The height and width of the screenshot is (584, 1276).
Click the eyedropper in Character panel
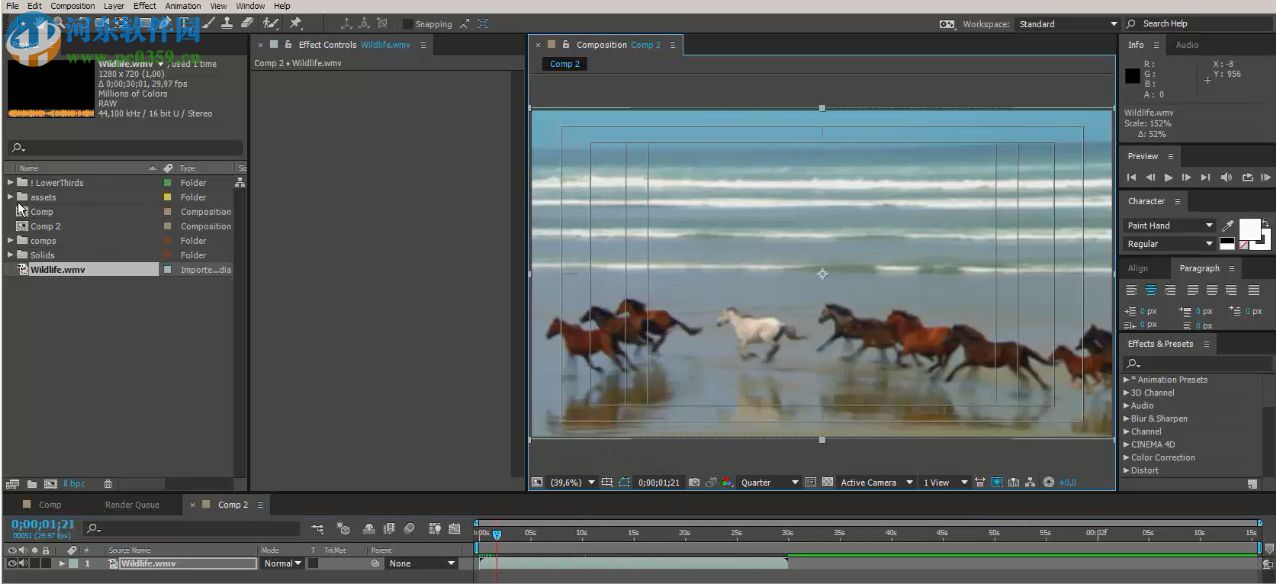coord(1227,226)
